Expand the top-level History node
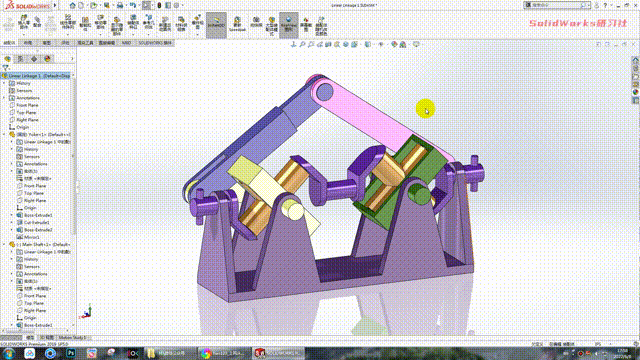Screen dimensions: 640x360 pyautogui.click(x=4, y=83)
